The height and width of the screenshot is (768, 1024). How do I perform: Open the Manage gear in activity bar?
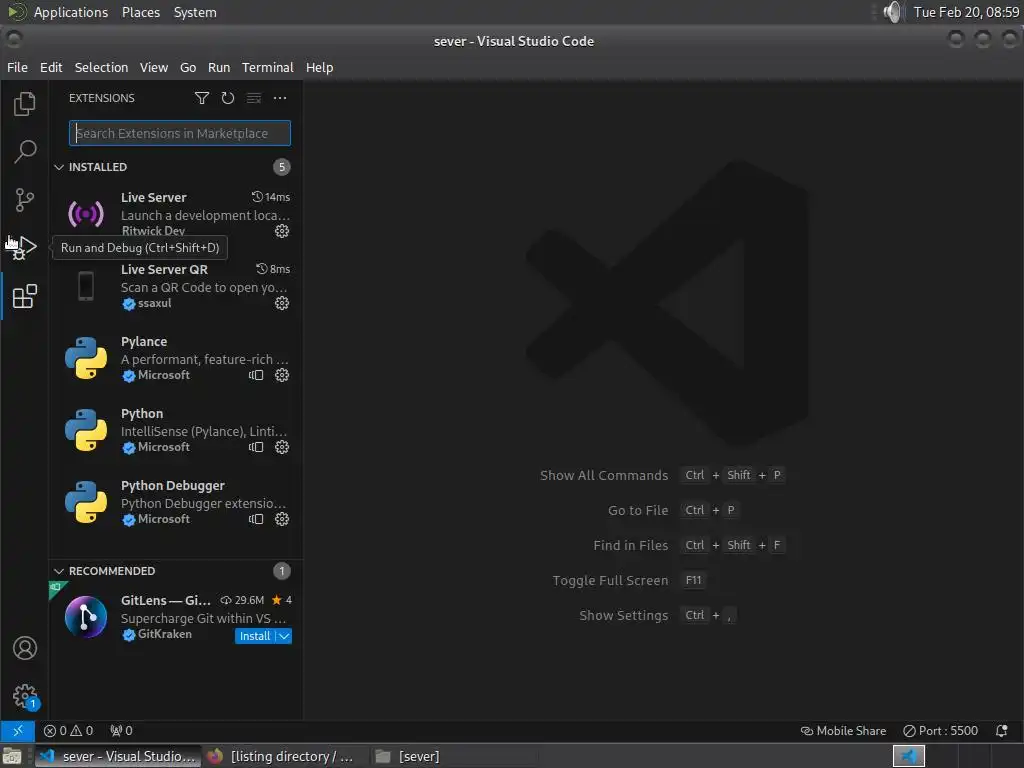[25, 696]
